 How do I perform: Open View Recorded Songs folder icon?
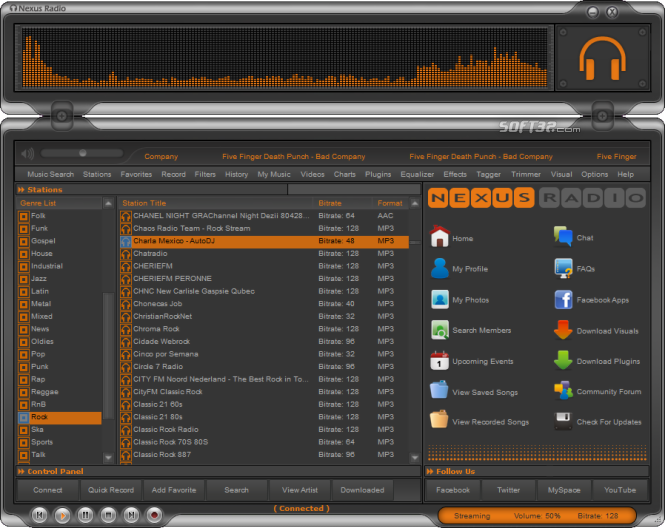[x=439, y=420]
